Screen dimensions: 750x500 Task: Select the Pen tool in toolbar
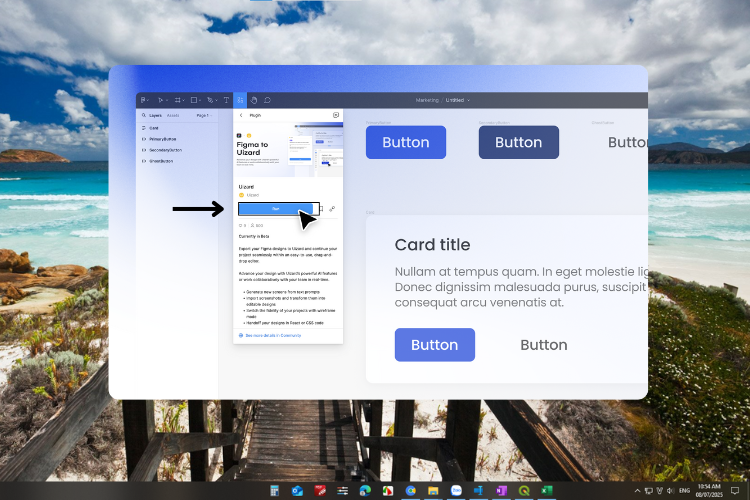click(x=210, y=100)
